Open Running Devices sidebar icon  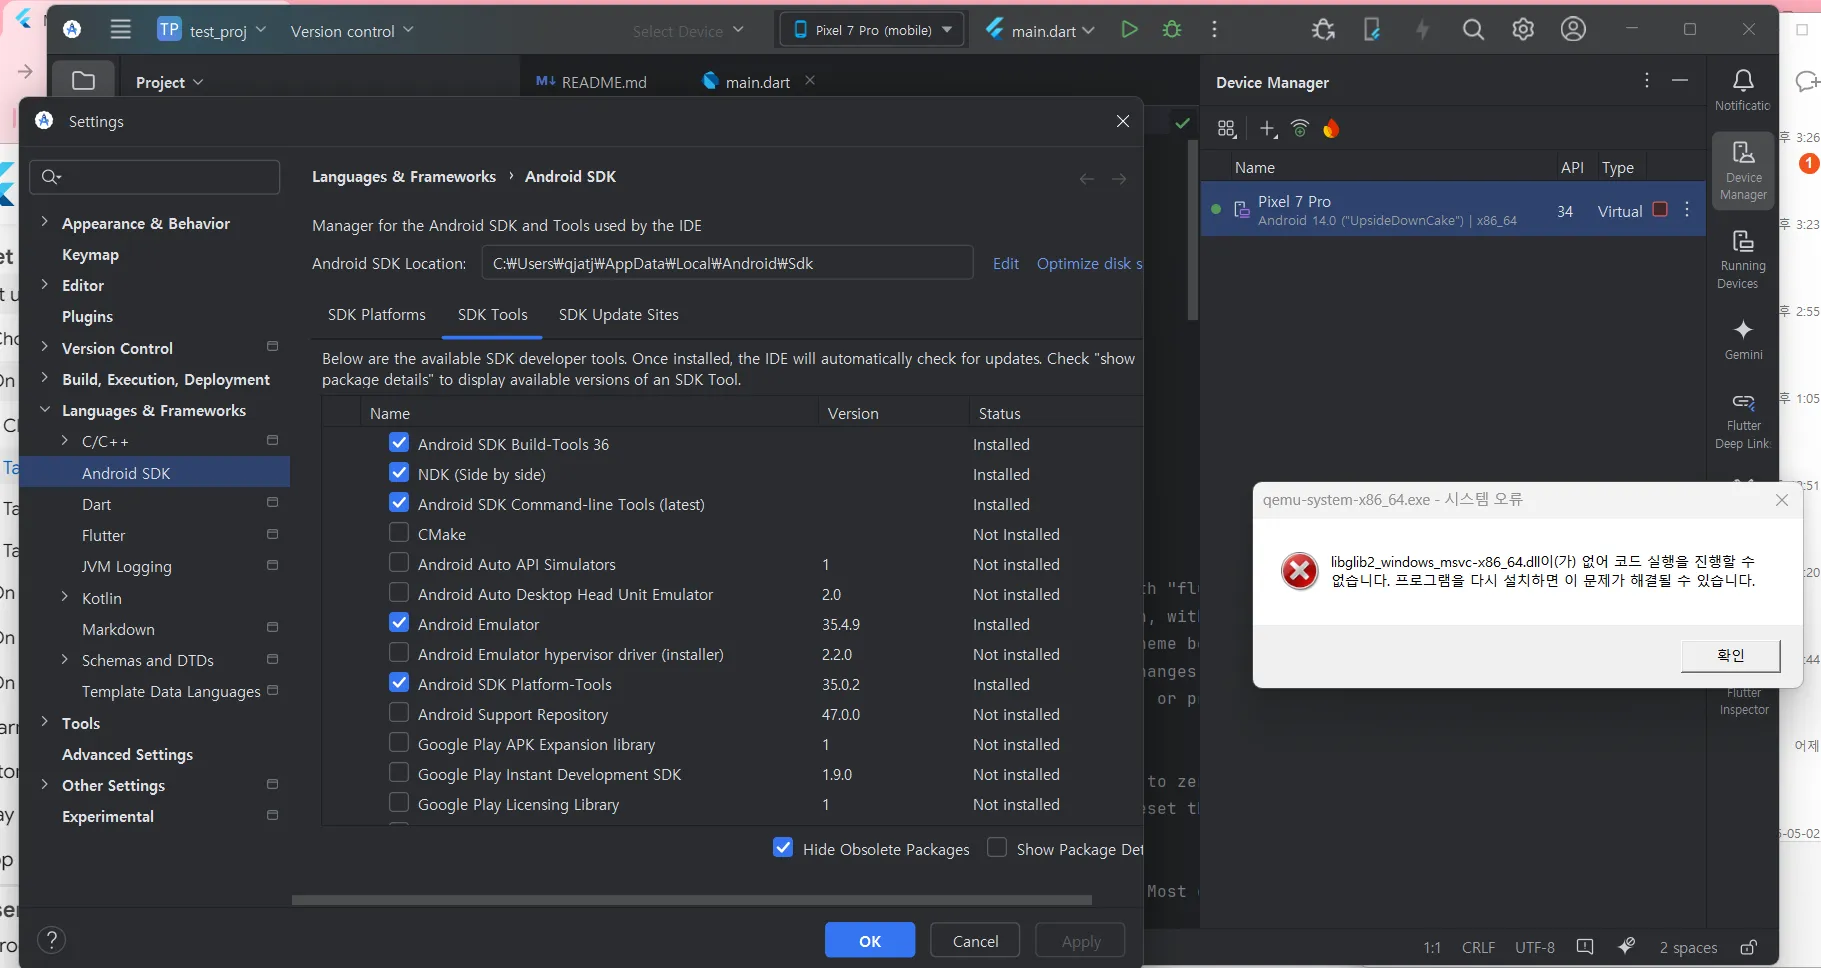click(x=1743, y=259)
